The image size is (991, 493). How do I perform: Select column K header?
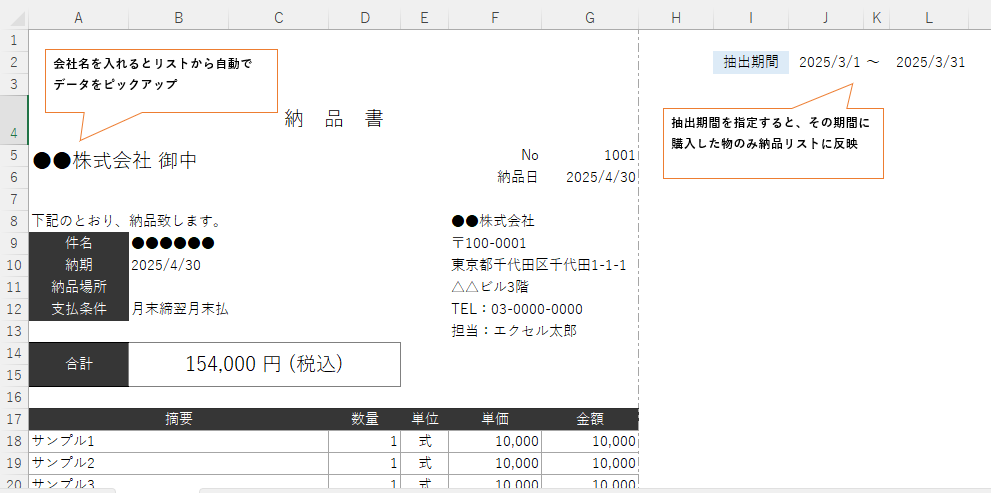coord(877,18)
